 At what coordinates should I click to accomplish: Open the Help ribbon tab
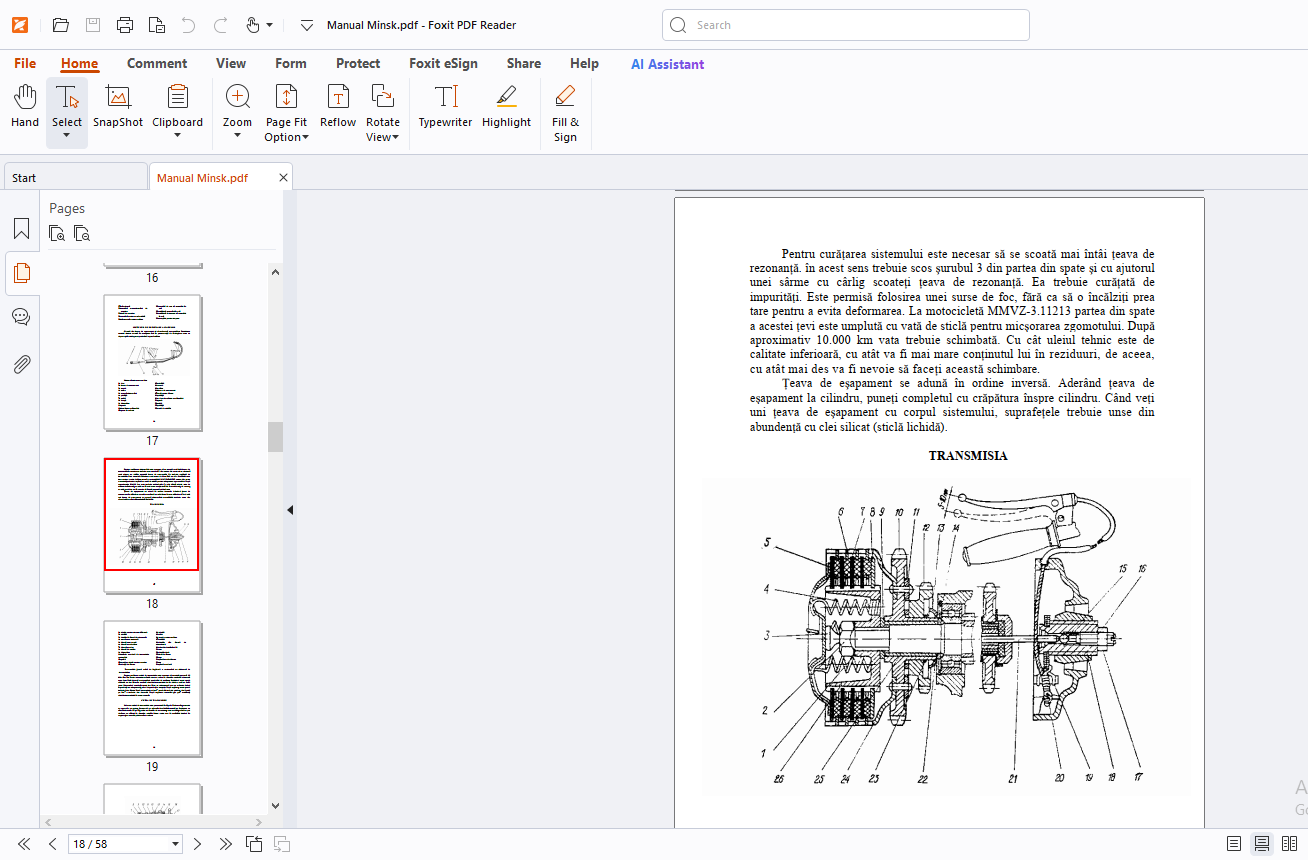pos(584,63)
